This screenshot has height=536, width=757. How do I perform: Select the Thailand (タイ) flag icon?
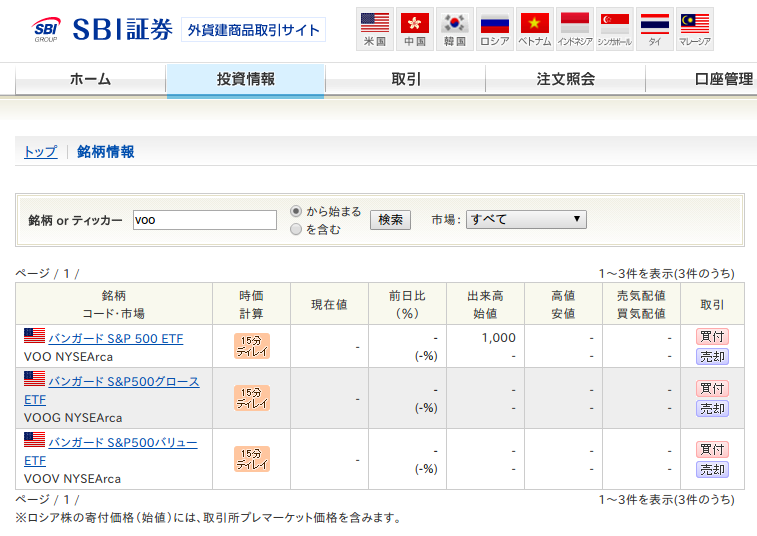655,29
